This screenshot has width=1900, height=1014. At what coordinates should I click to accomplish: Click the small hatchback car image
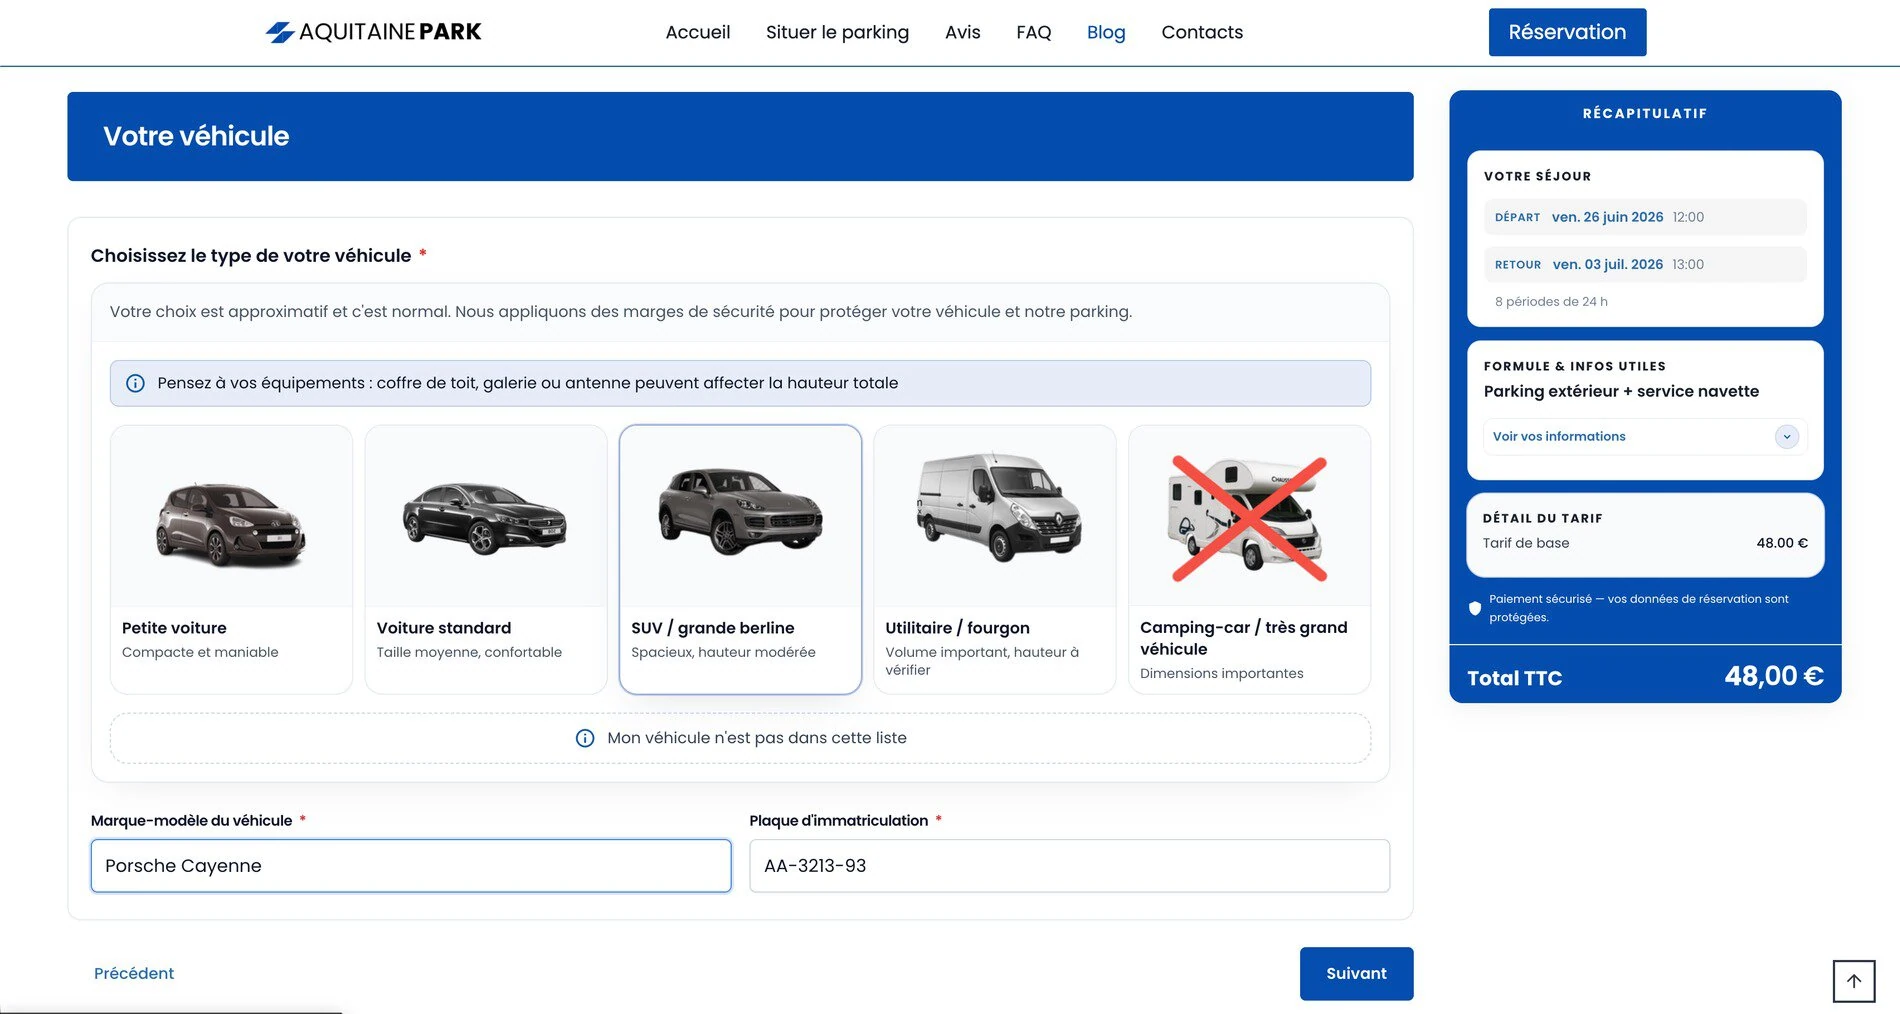[x=231, y=524]
